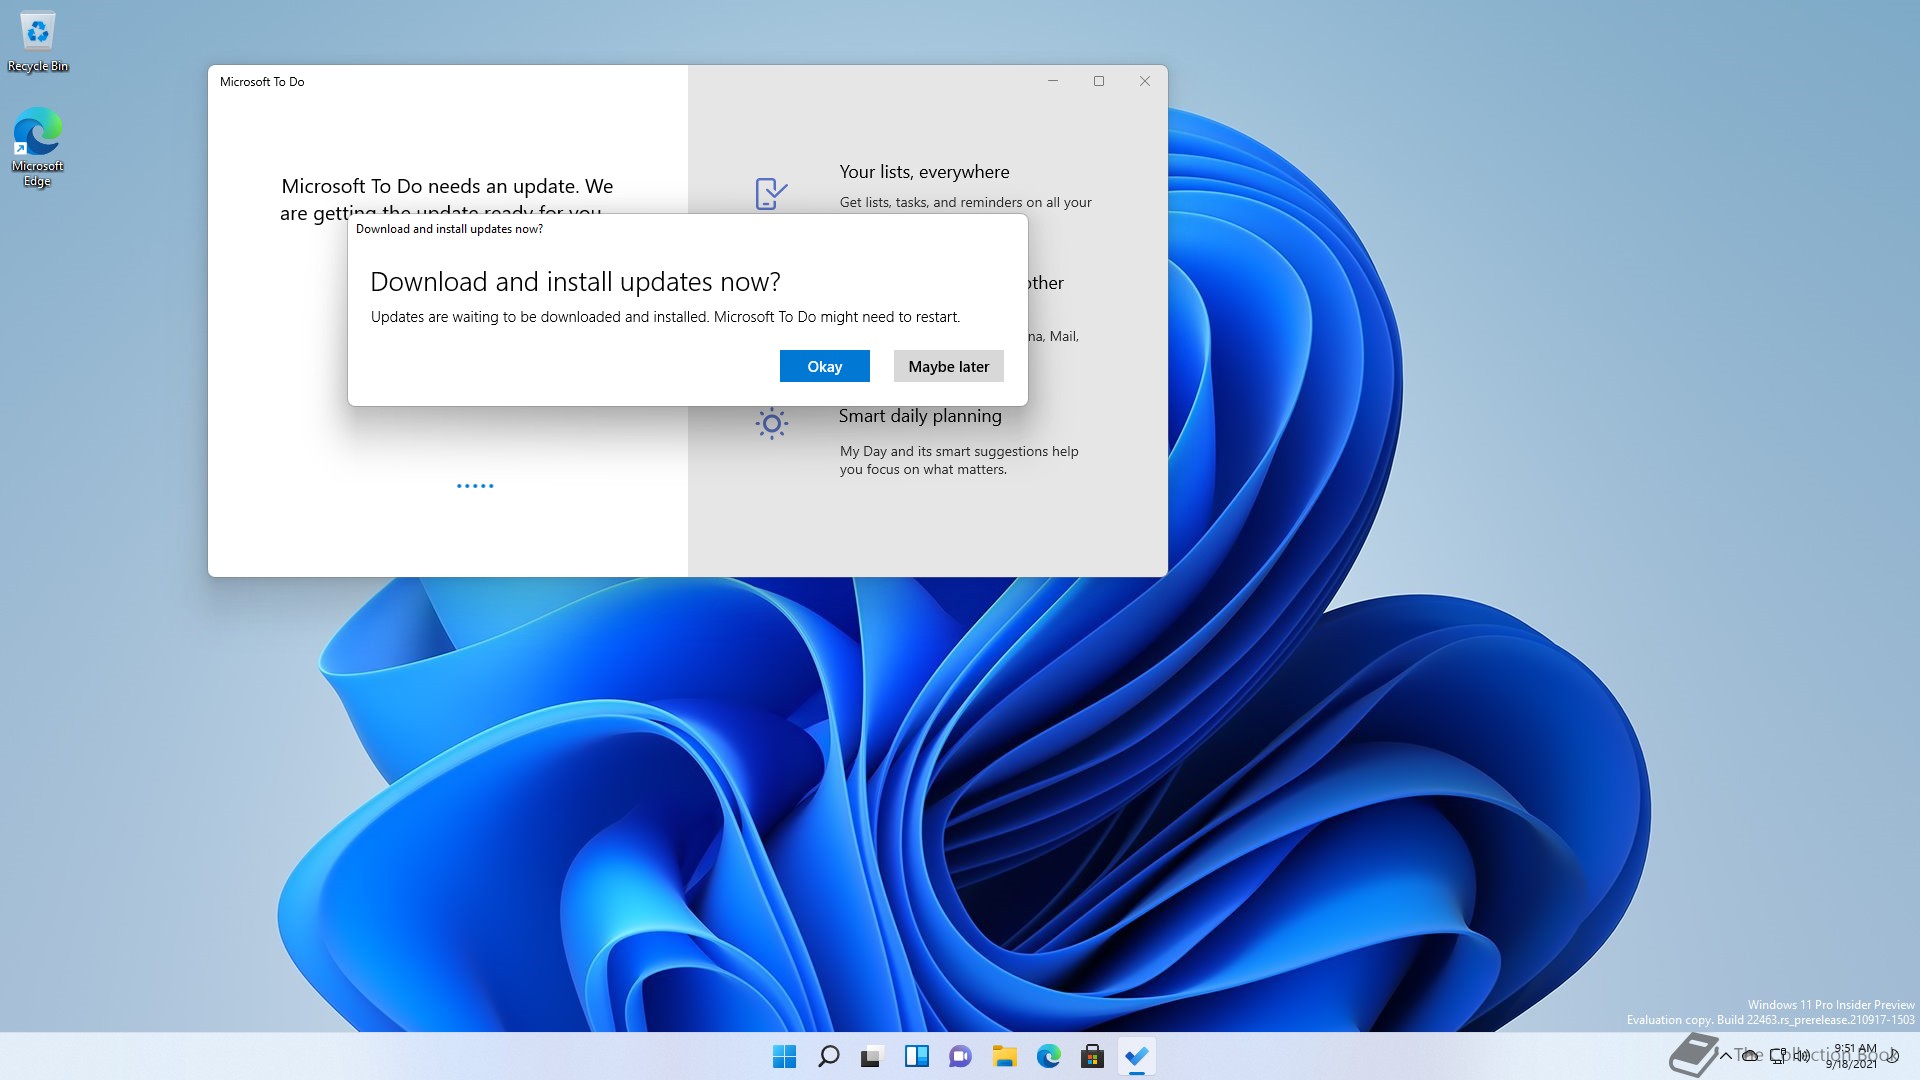Click the 'Your lists, everywhere' heading
This screenshot has height=1080, width=1920.
click(x=925, y=172)
